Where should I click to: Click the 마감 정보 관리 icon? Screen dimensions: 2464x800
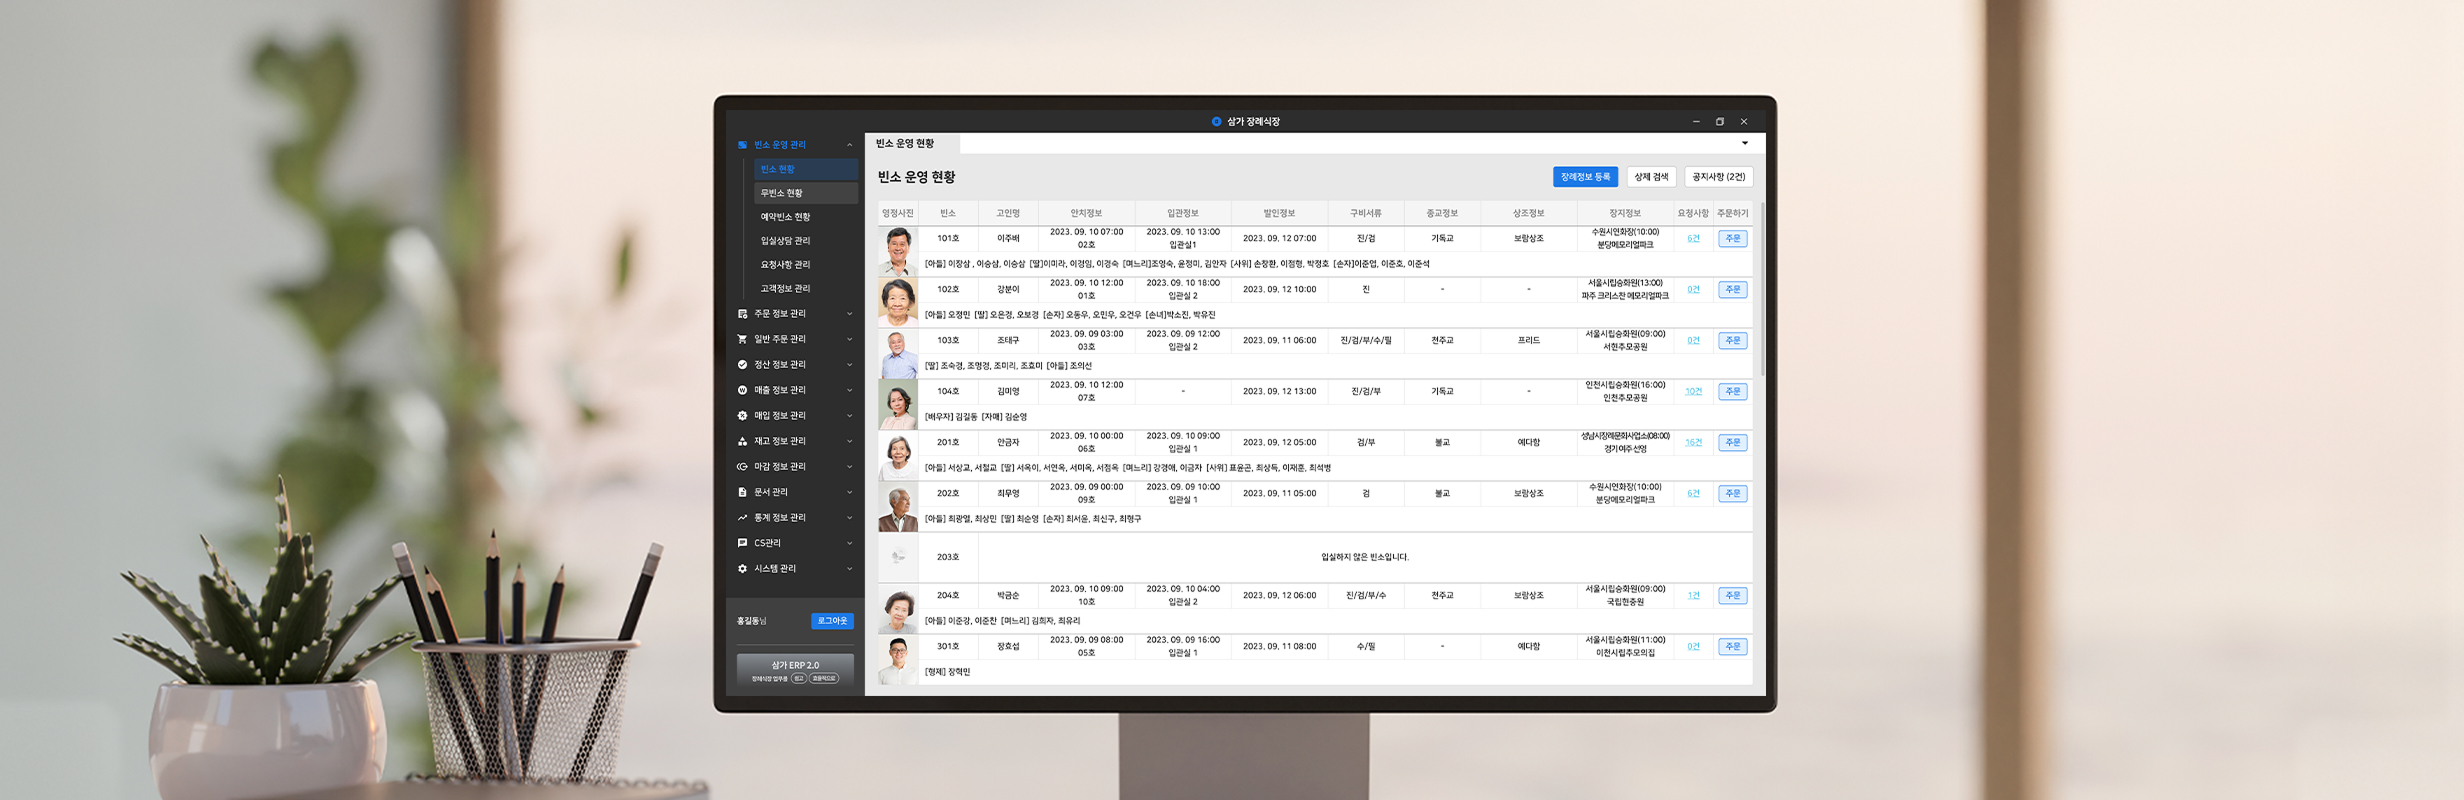tap(742, 467)
